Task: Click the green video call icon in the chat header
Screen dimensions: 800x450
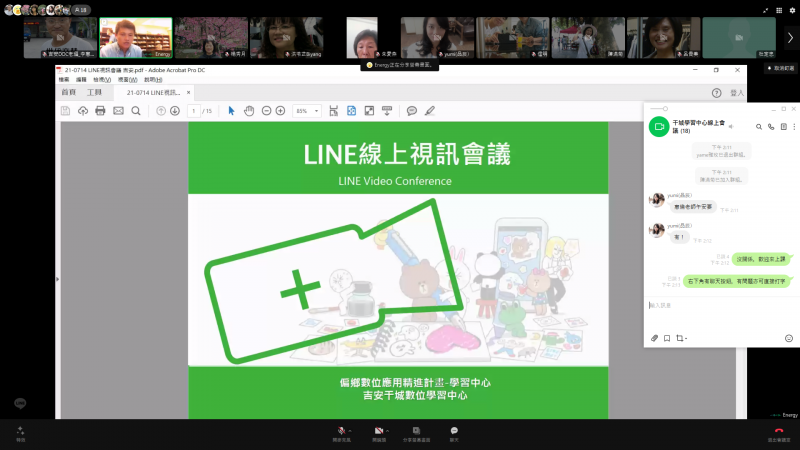Action: (x=659, y=127)
